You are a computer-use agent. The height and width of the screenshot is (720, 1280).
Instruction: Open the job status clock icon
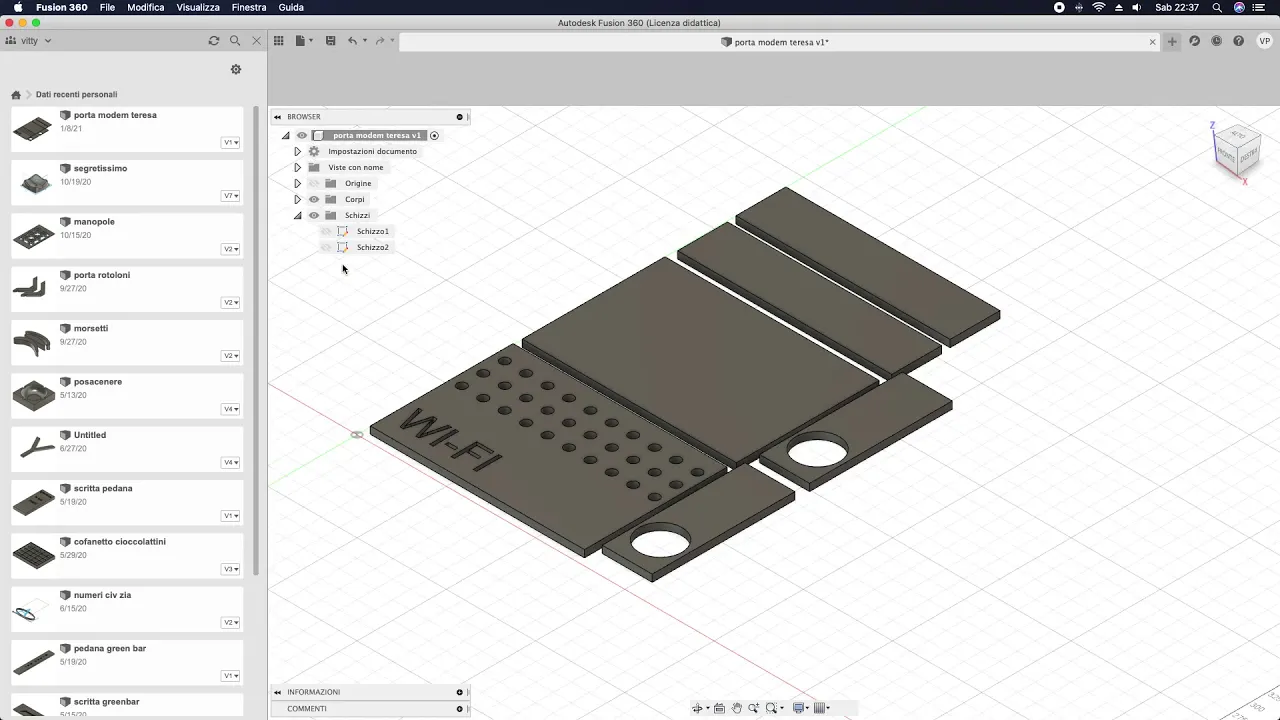(1216, 41)
